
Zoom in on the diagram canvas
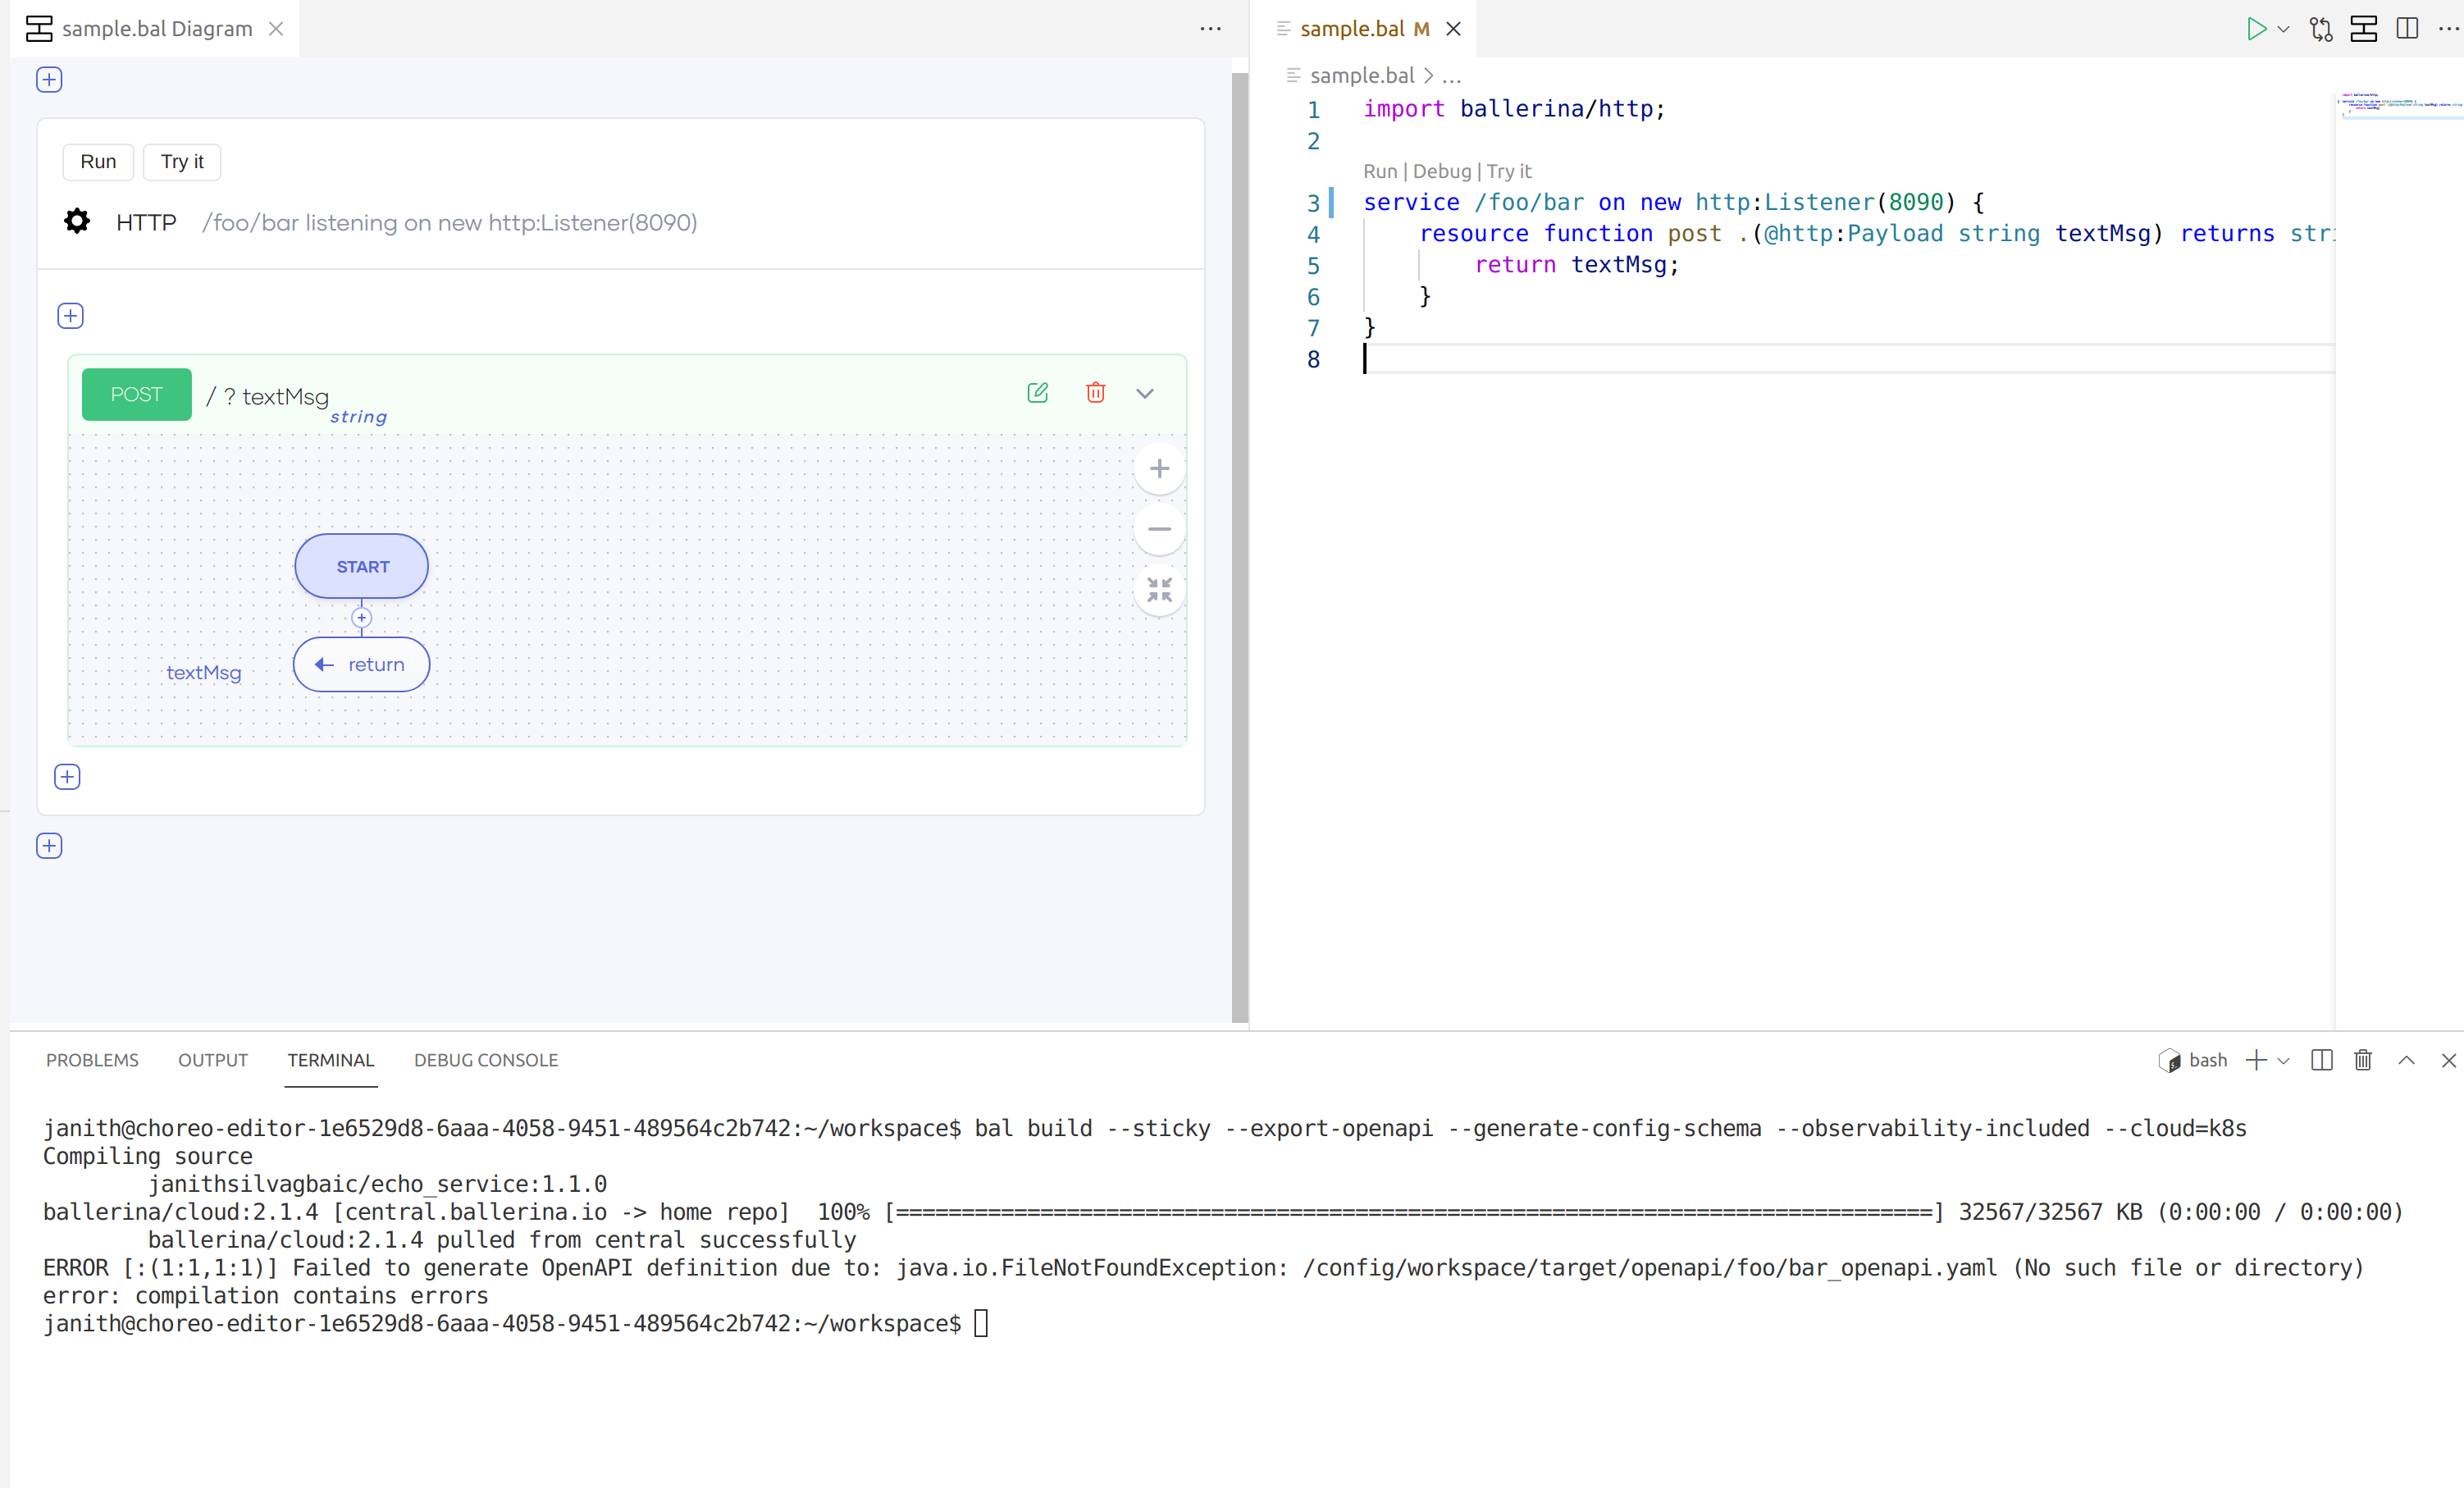click(1159, 468)
